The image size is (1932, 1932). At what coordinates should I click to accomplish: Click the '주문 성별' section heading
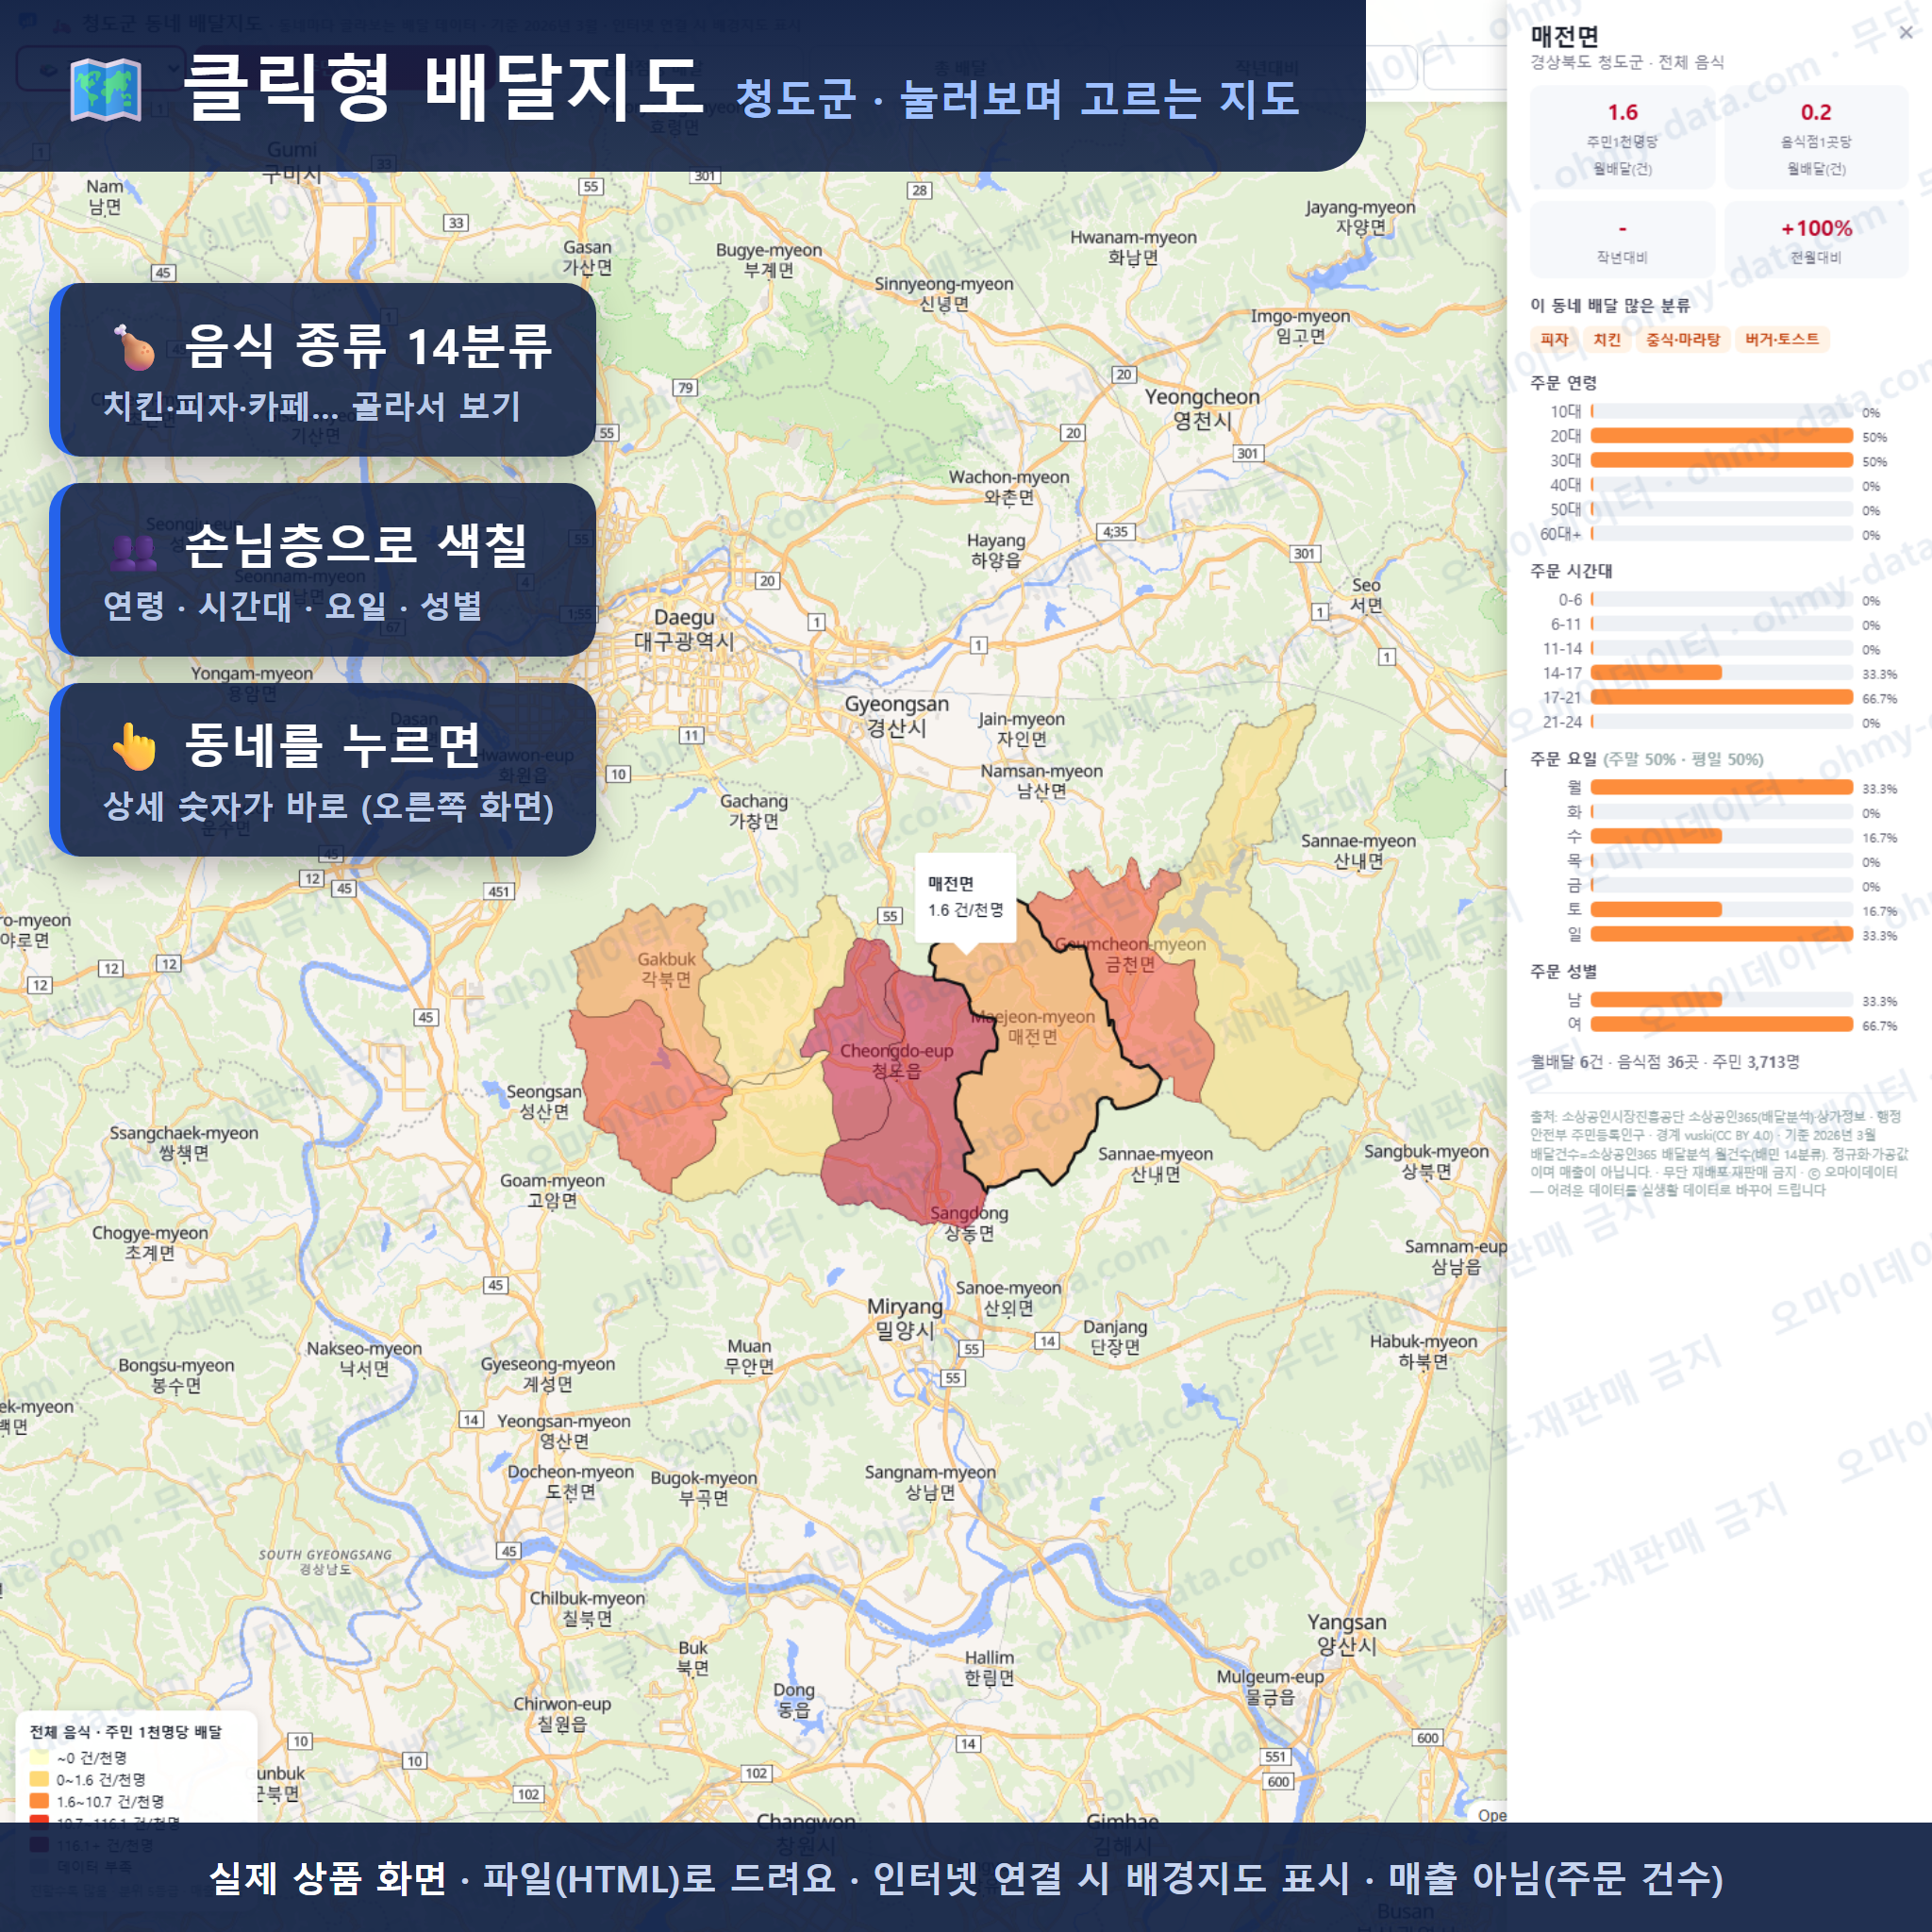pos(1563,971)
